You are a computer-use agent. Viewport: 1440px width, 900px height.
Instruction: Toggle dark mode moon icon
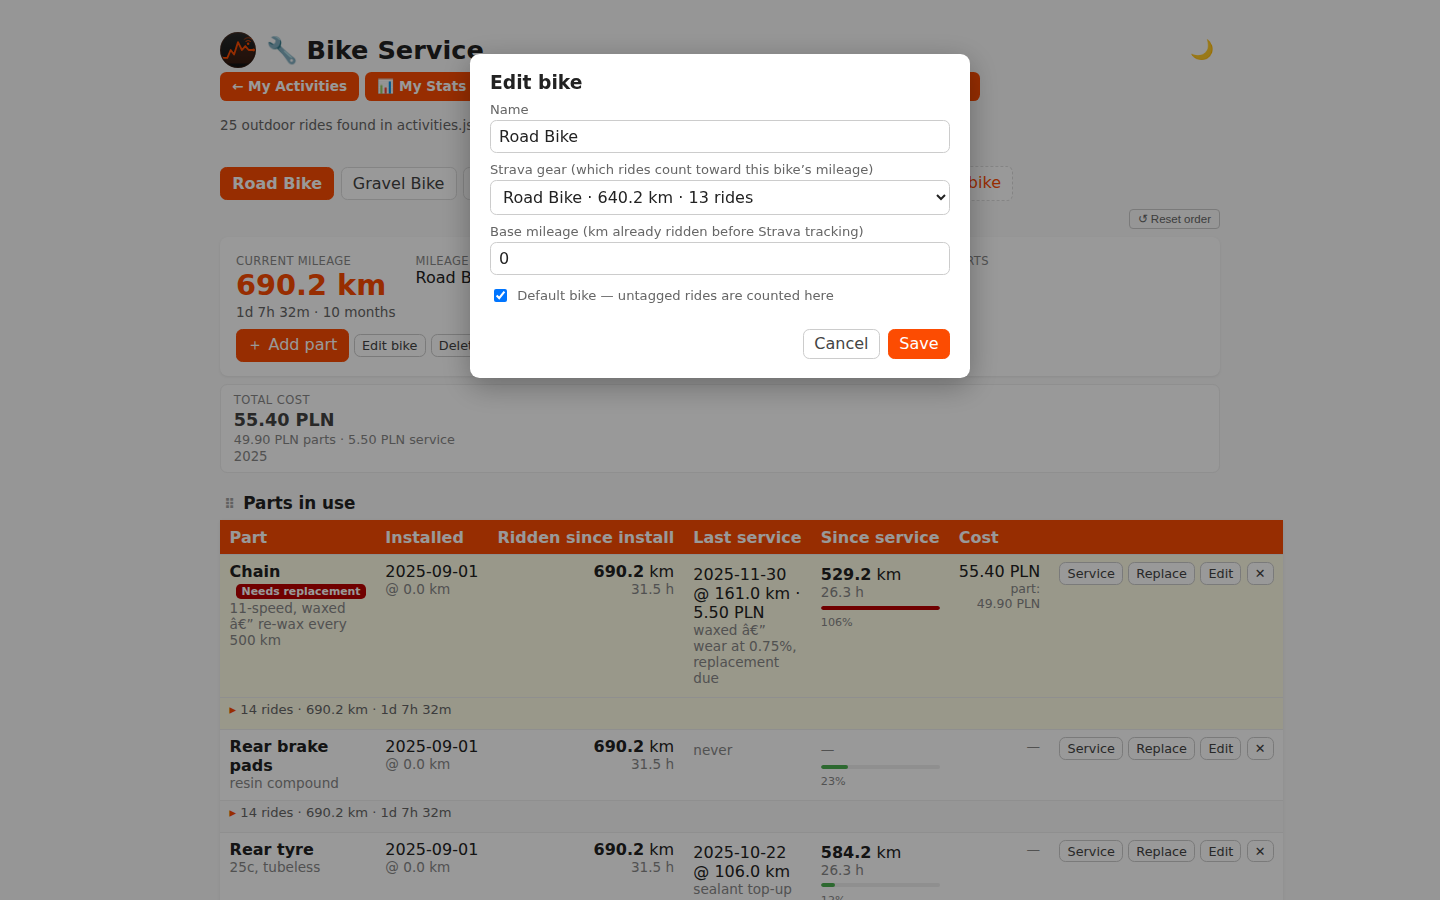(x=1201, y=50)
